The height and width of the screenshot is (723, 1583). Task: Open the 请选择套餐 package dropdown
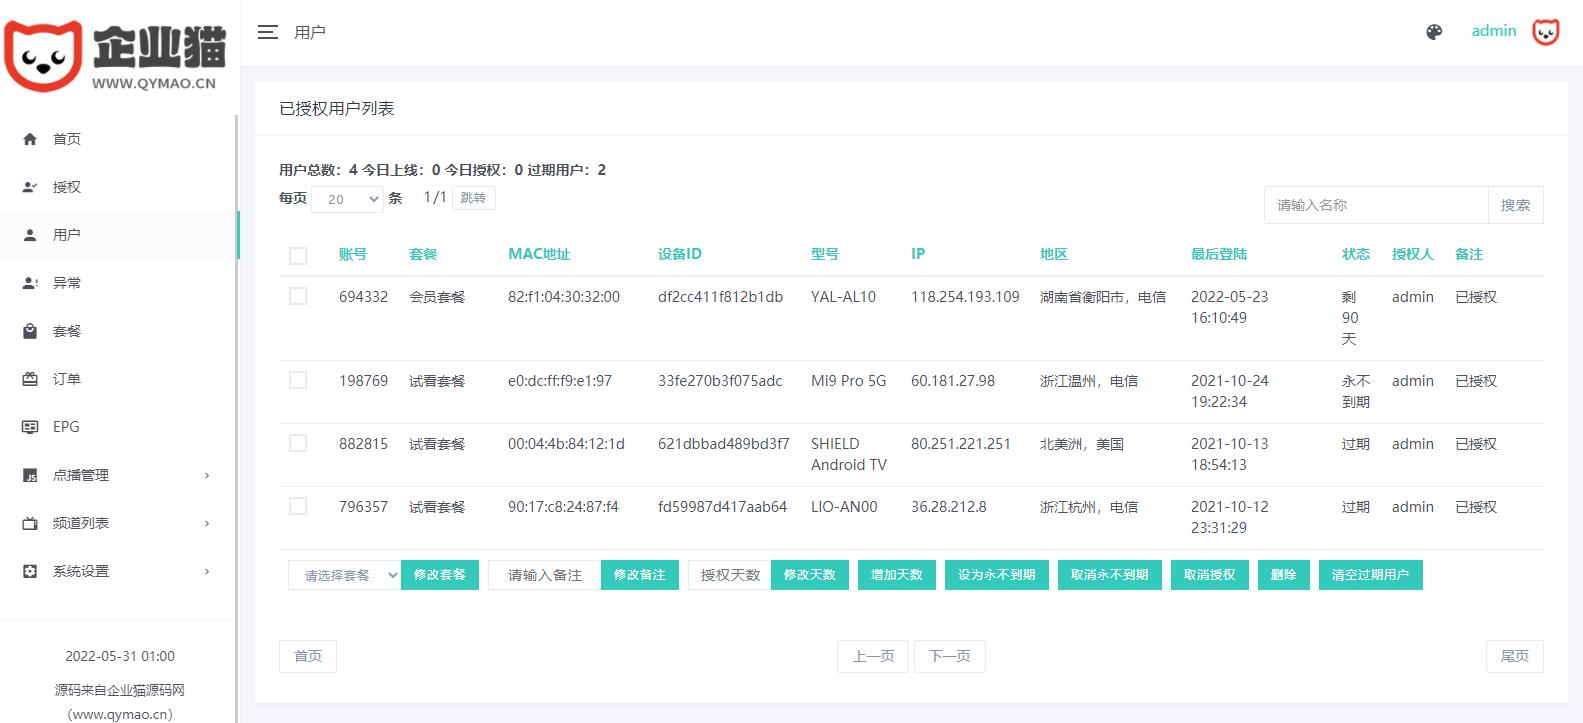(x=344, y=575)
